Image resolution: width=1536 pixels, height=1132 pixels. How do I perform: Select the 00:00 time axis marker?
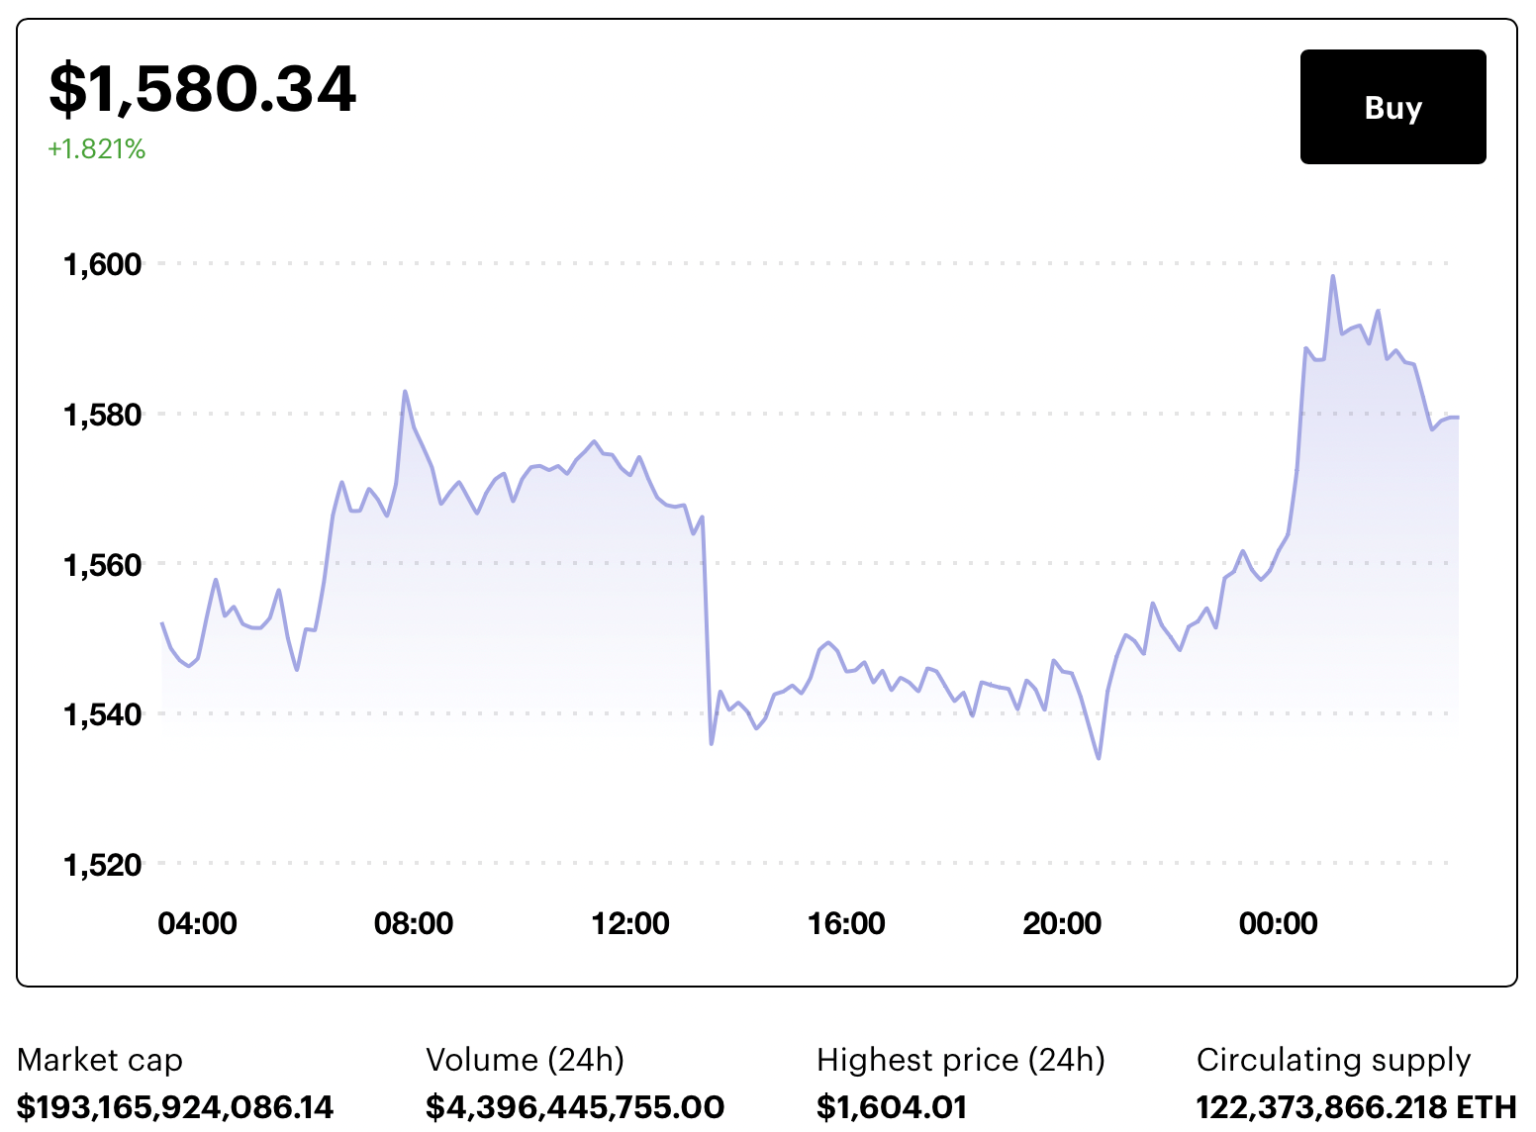pyautogui.click(x=1278, y=923)
